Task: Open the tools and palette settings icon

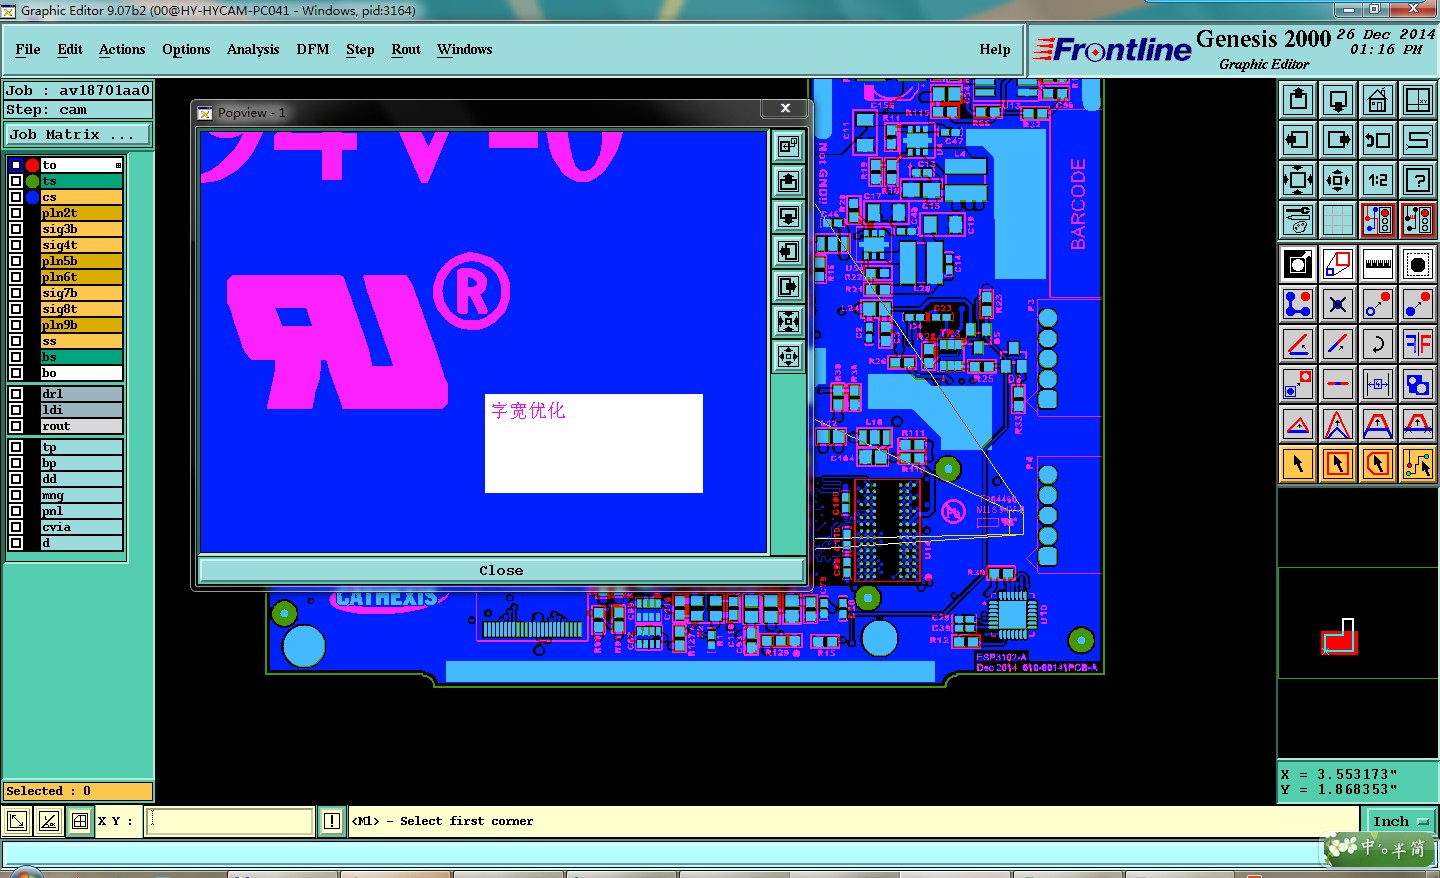Action: tap(1298, 220)
